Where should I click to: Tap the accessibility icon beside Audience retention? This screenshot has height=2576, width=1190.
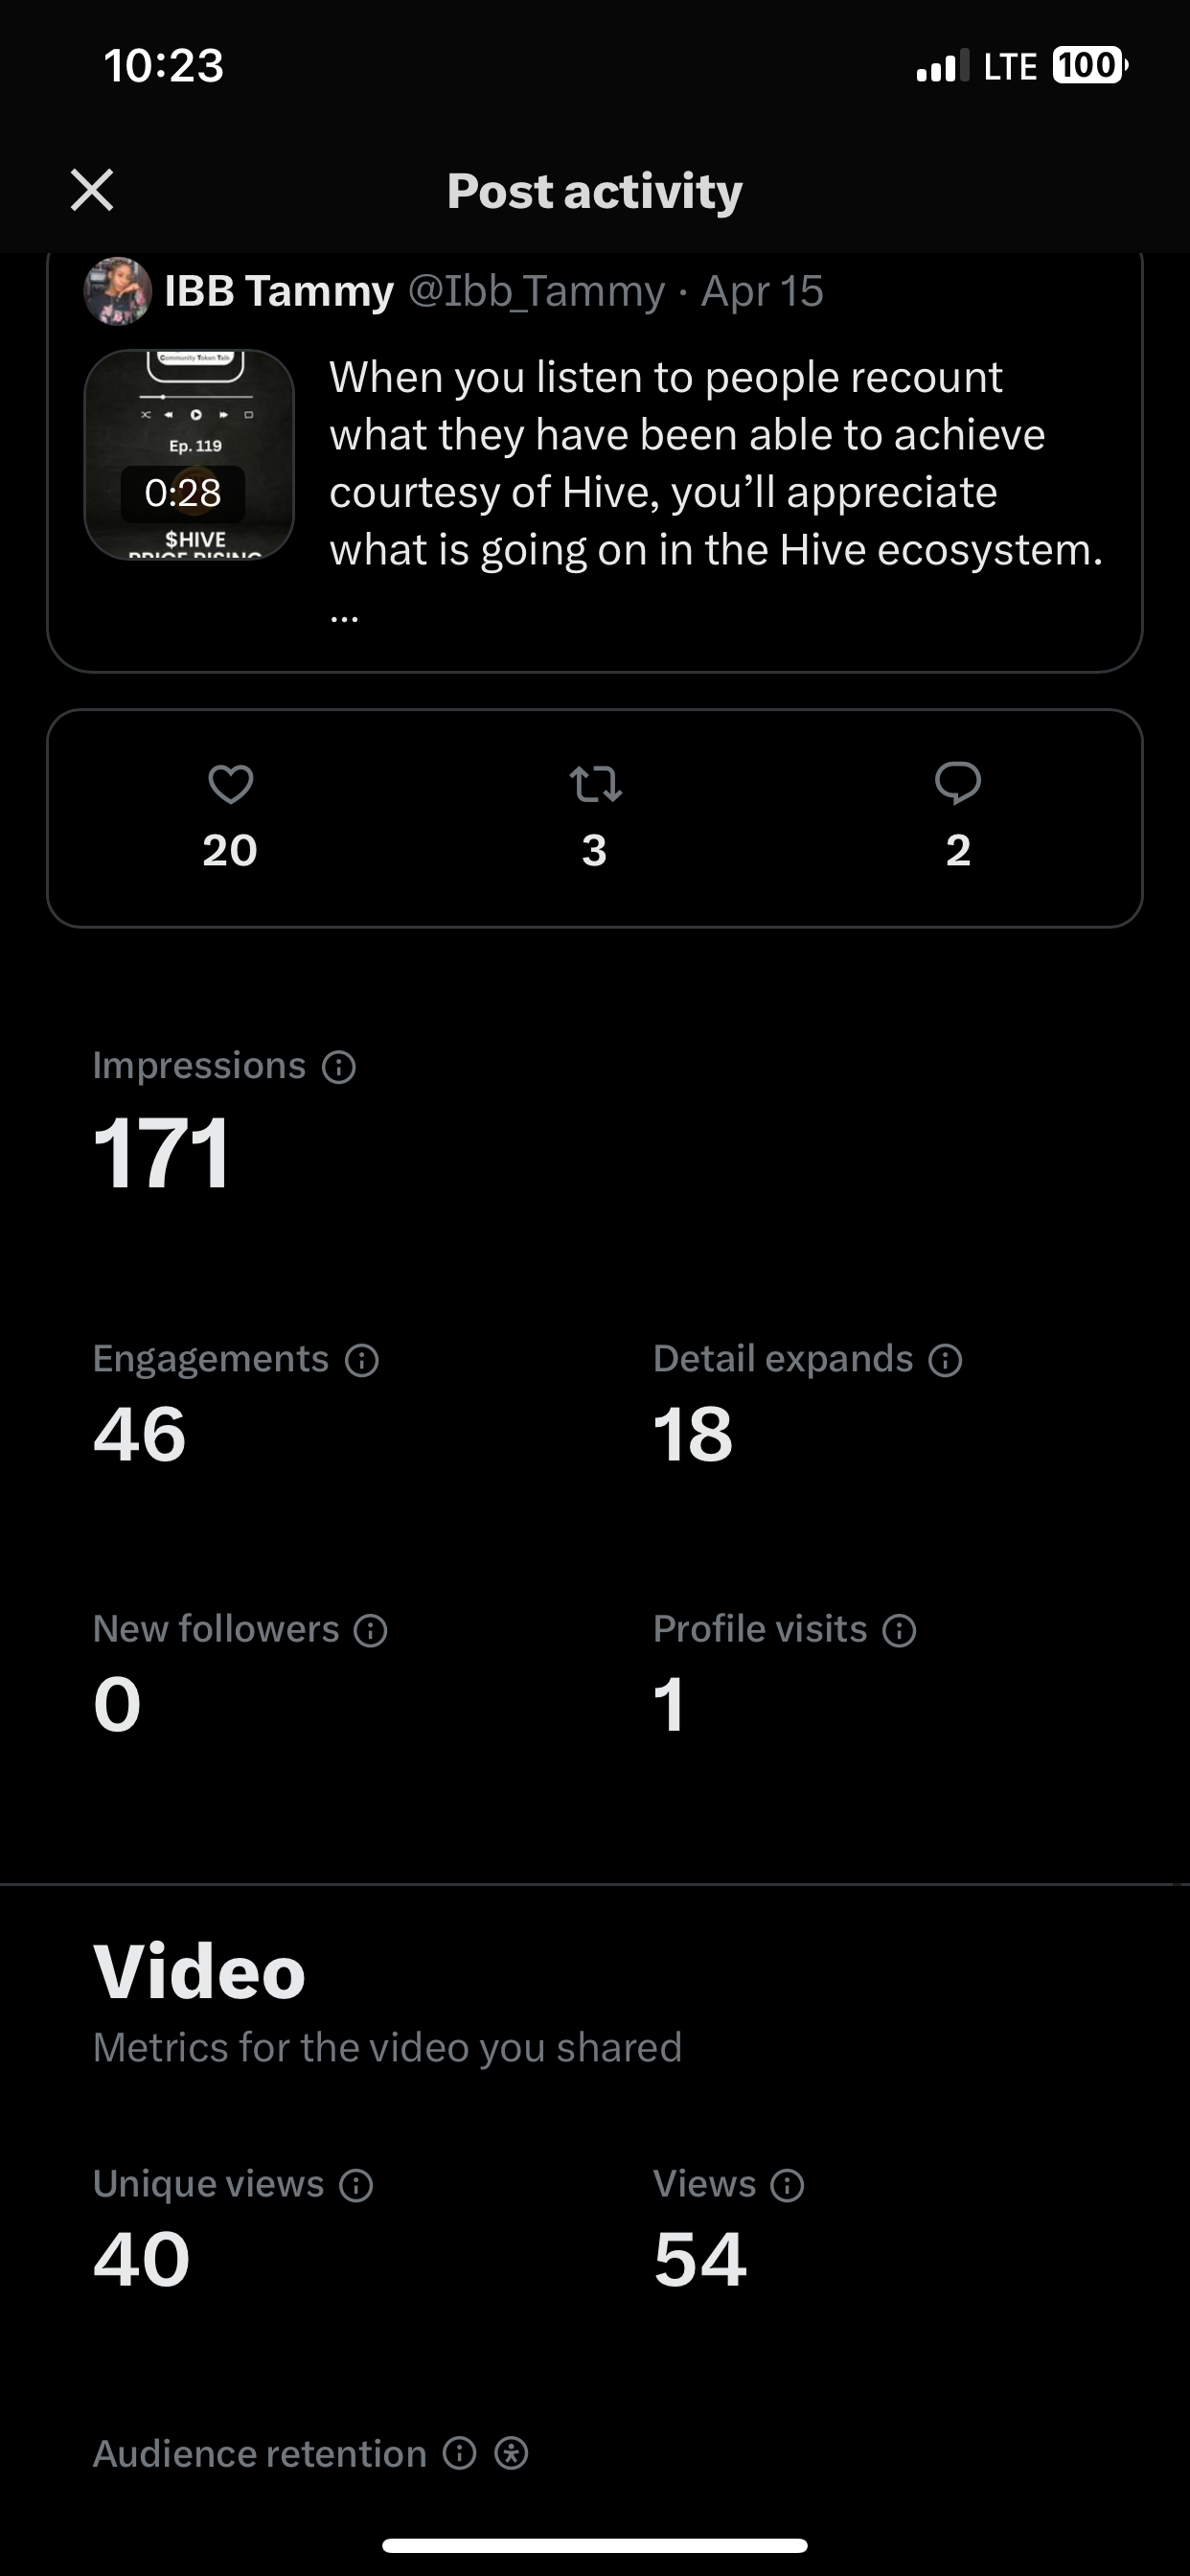coord(511,2453)
